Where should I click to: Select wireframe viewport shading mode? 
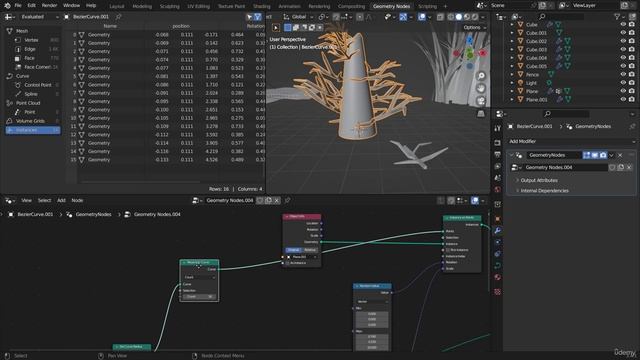451,17
